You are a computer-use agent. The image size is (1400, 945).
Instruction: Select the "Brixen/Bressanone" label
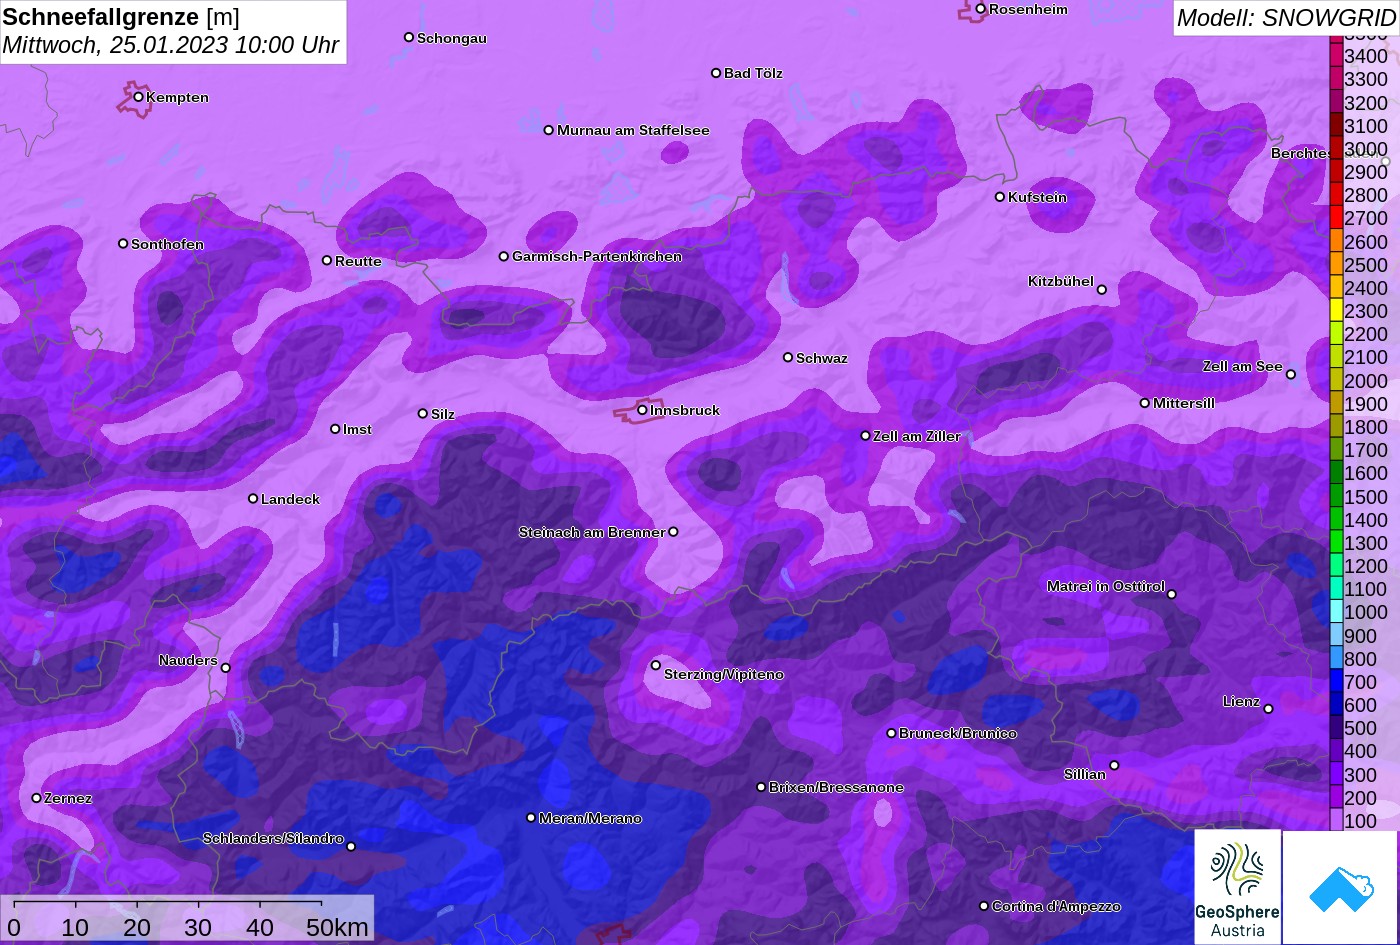click(836, 787)
